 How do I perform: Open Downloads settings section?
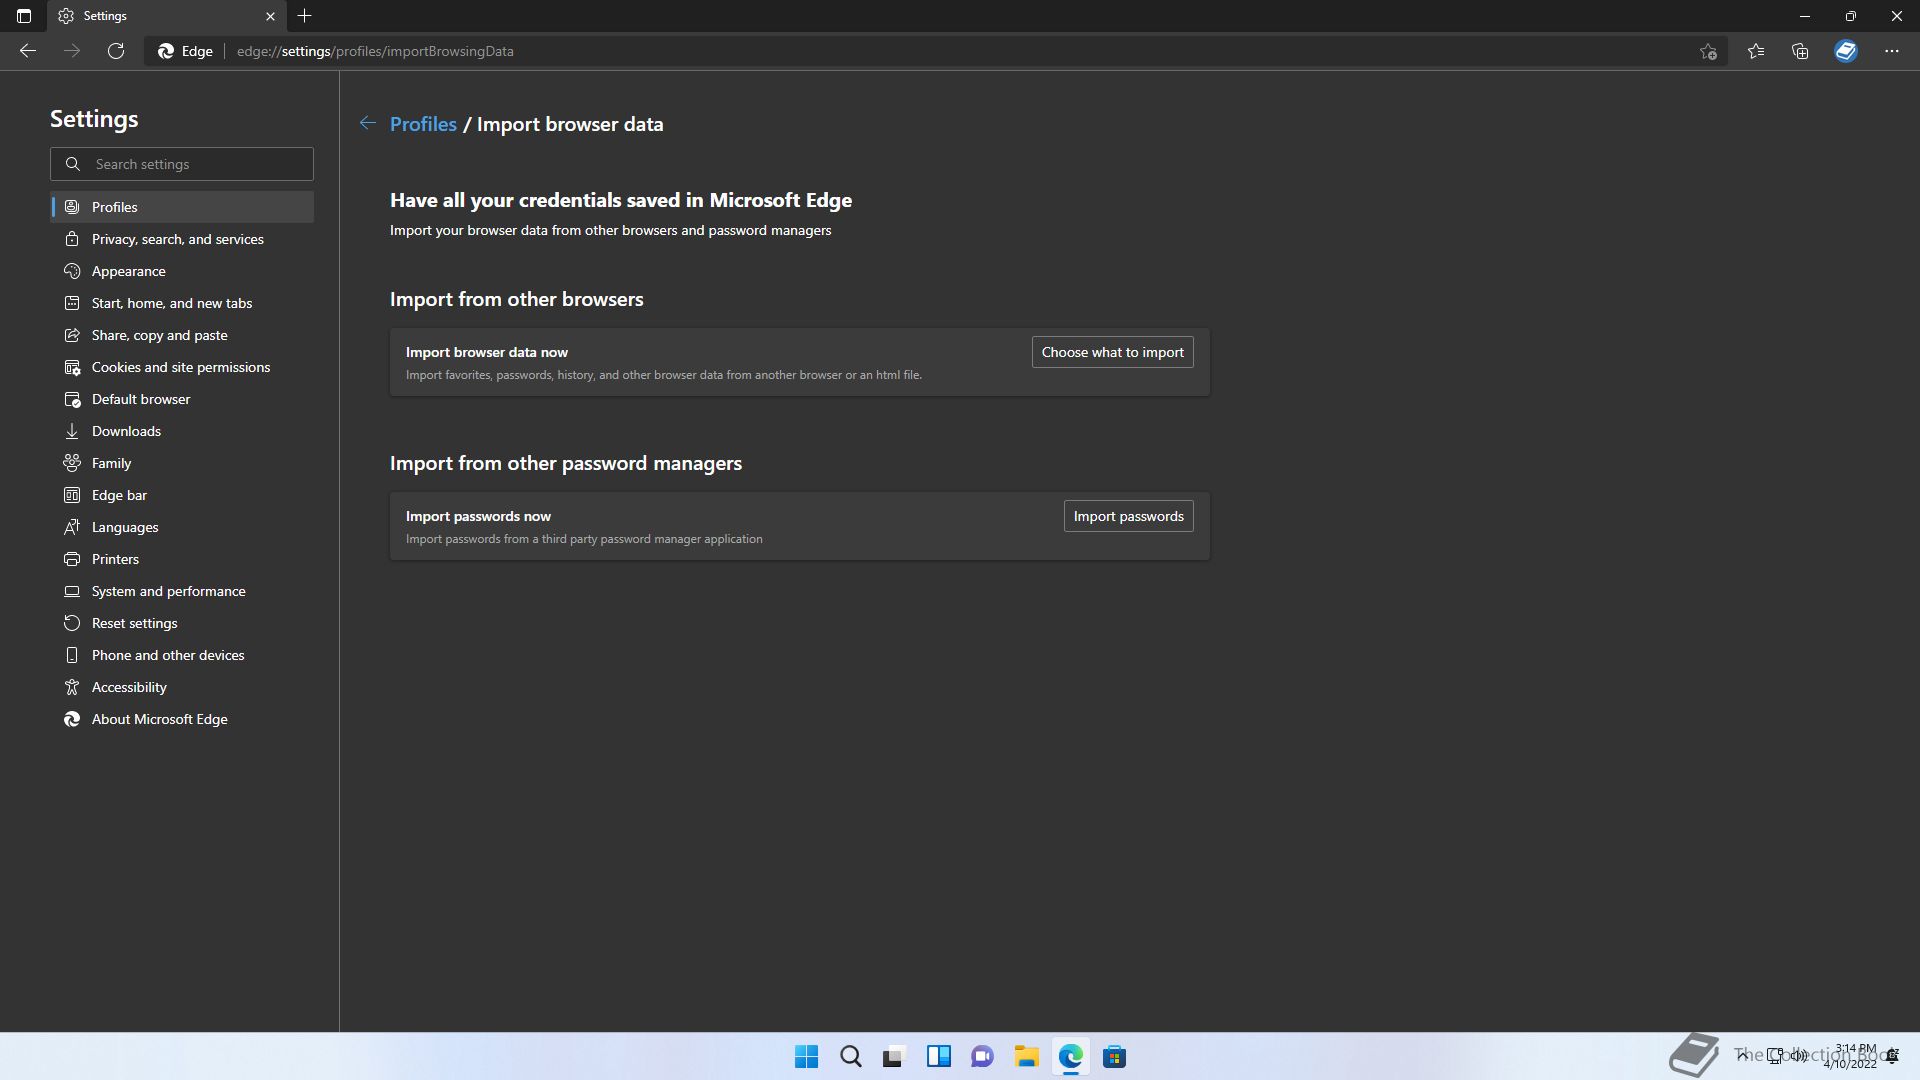tap(182, 431)
